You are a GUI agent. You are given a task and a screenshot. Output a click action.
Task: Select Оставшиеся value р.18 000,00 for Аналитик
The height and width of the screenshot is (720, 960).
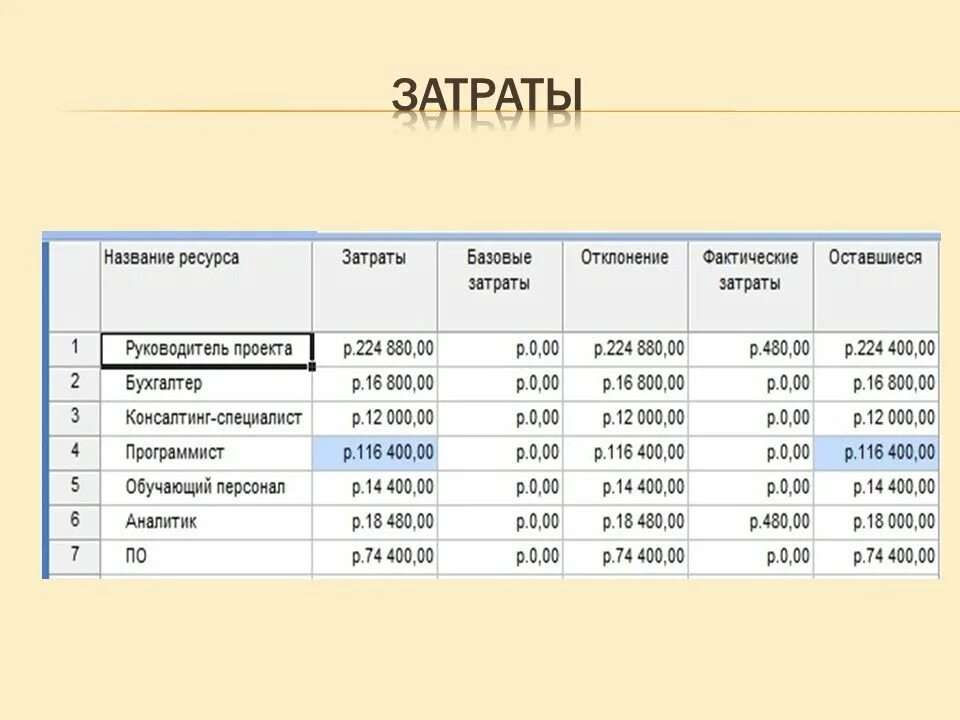tap(876, 522)
